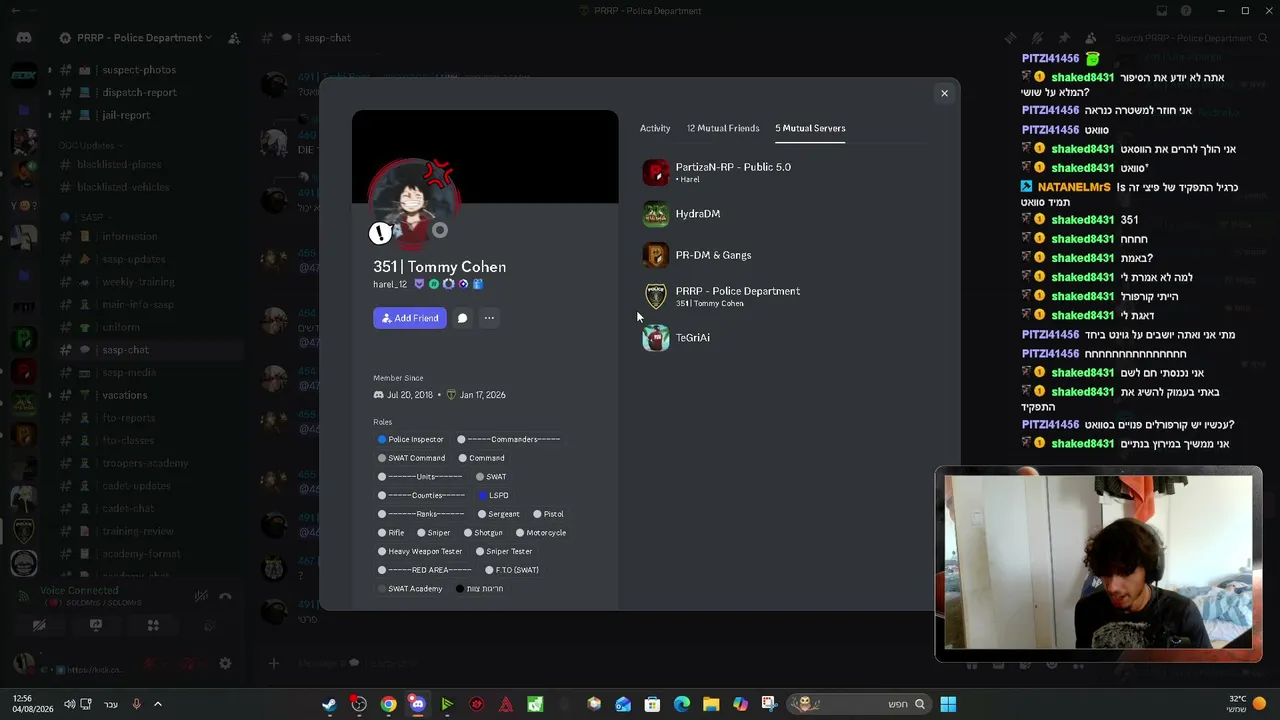The height and width of the screenshot is (720, 1280).
Task: Disconnect from voice using the hang-up icon
Action: (x=225, y=596)
